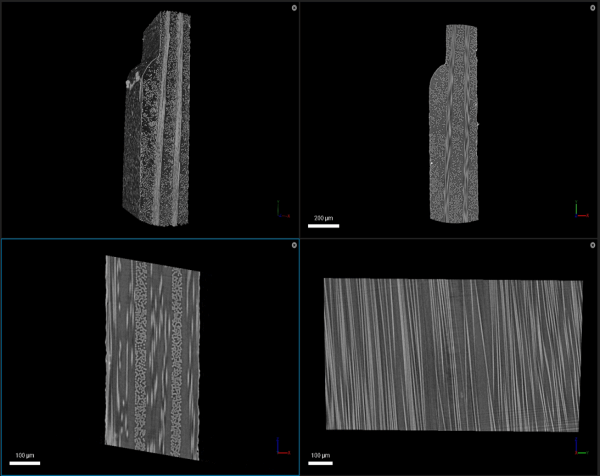Click the 100 µm scale bar in the bottom-left viewer
Screen dimensions: 600x476
[x=26, y=463]
